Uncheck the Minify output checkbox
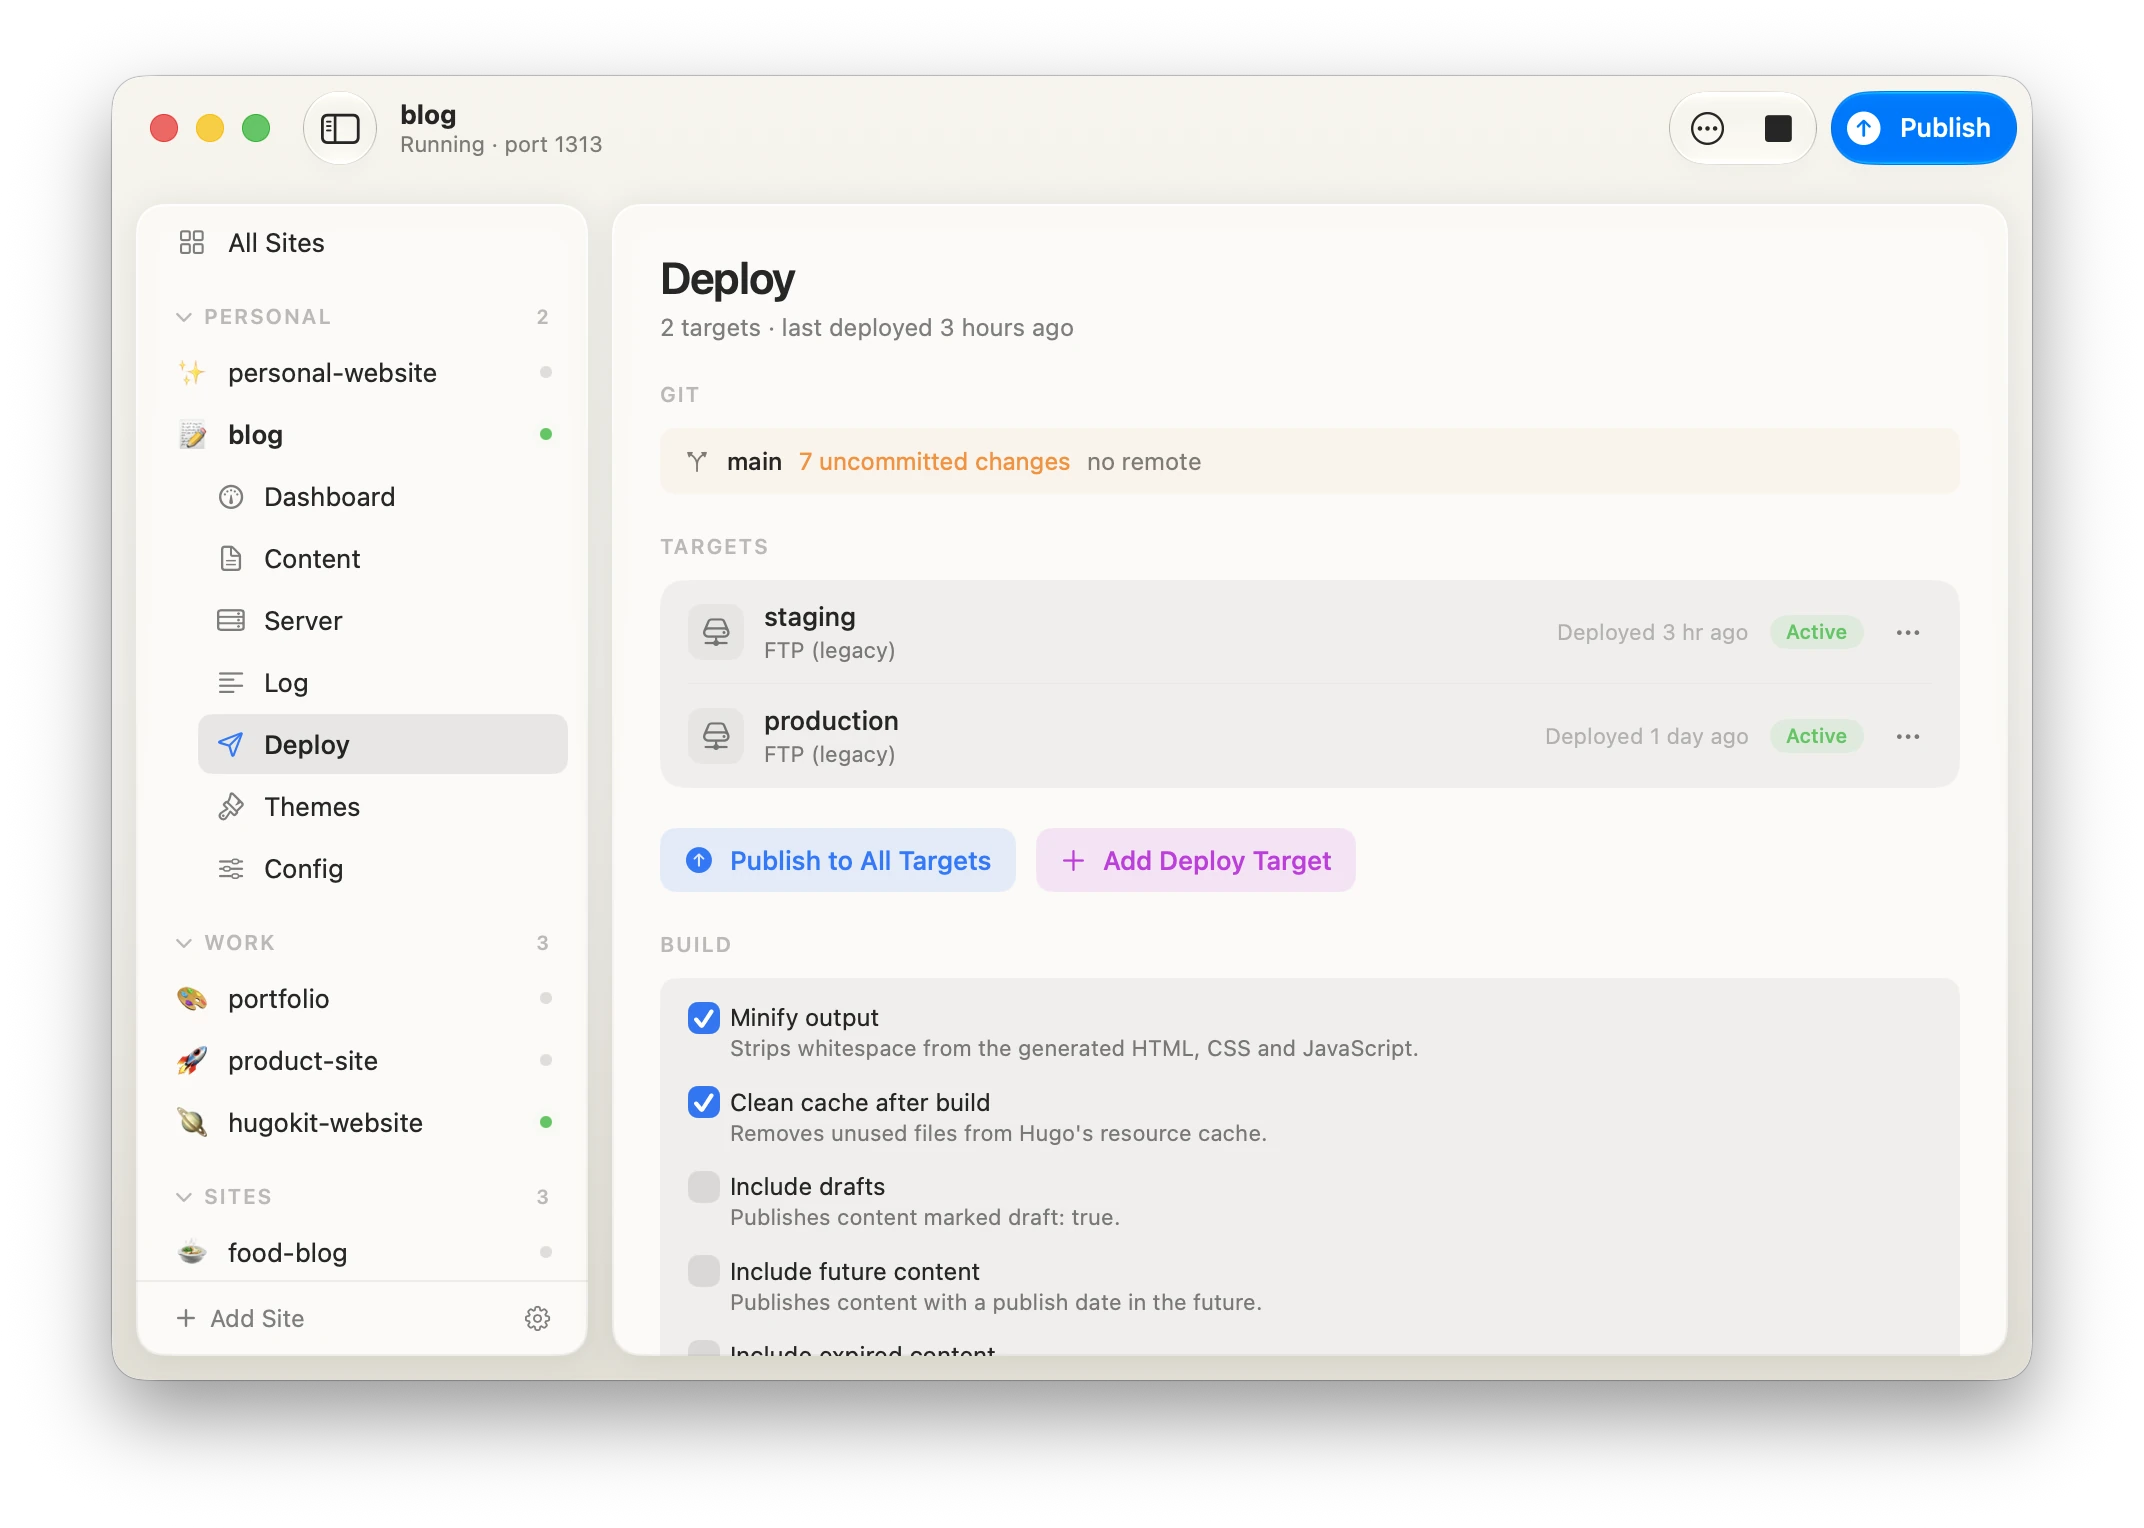 tap(704, 1018)
